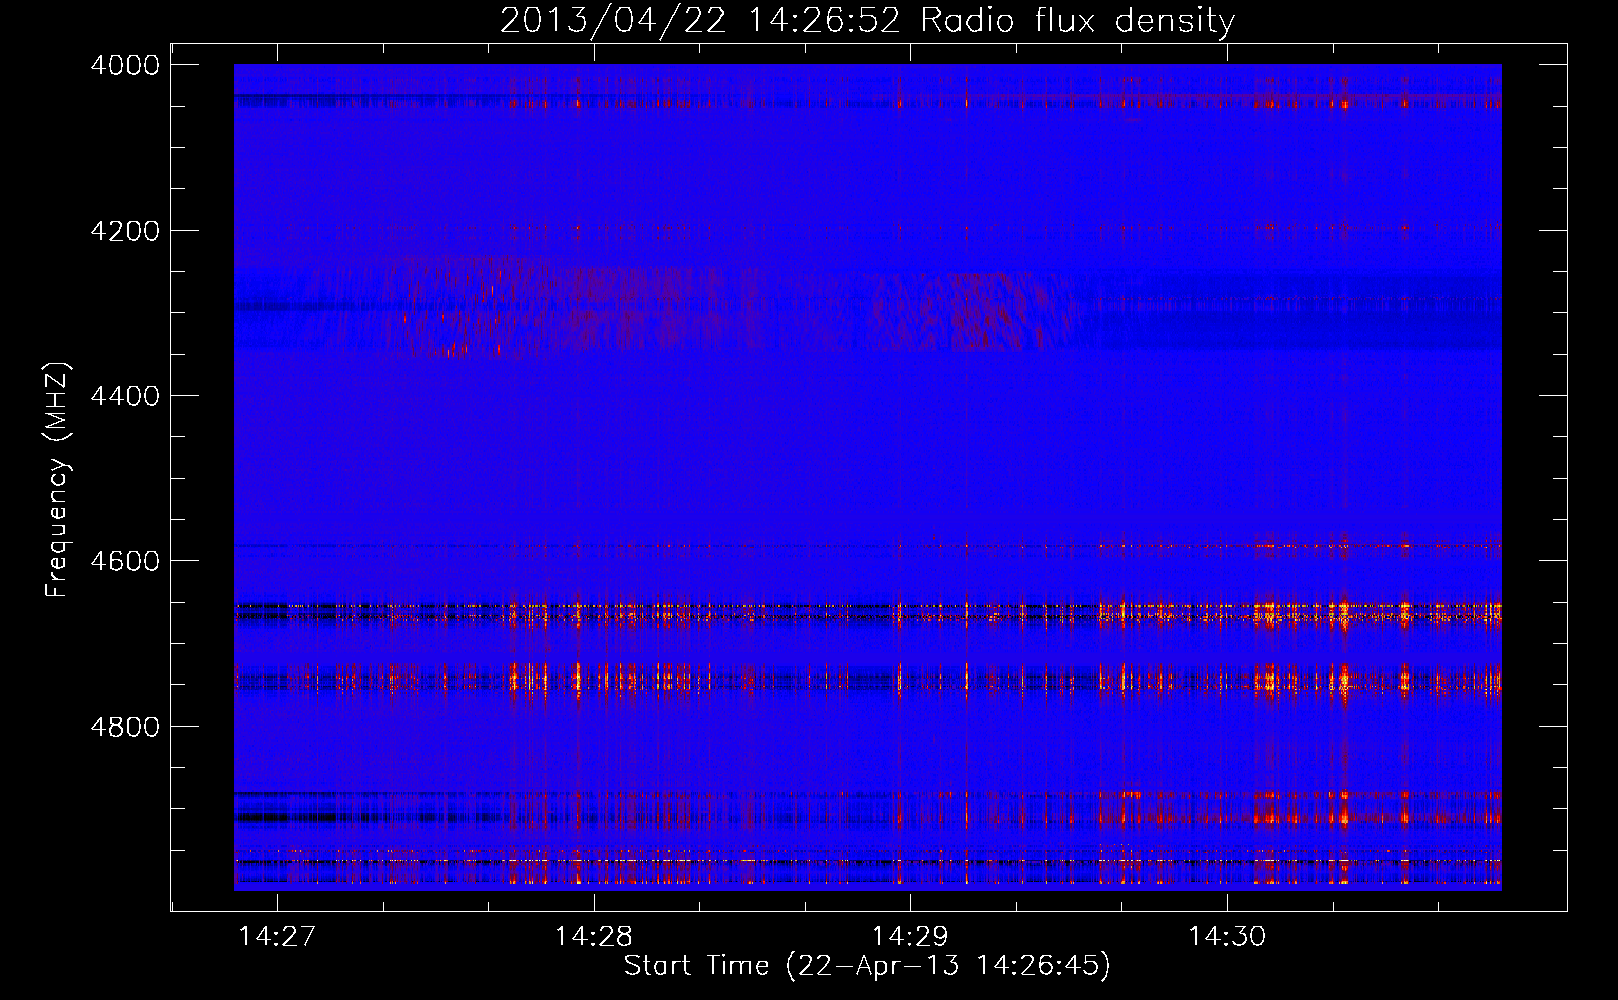Click the plot title "2013/04/22 14:26:52 Radio flux density"
Image resolution: width=1618 pixels, height=1000 pixels.
(x=867, y=21)
